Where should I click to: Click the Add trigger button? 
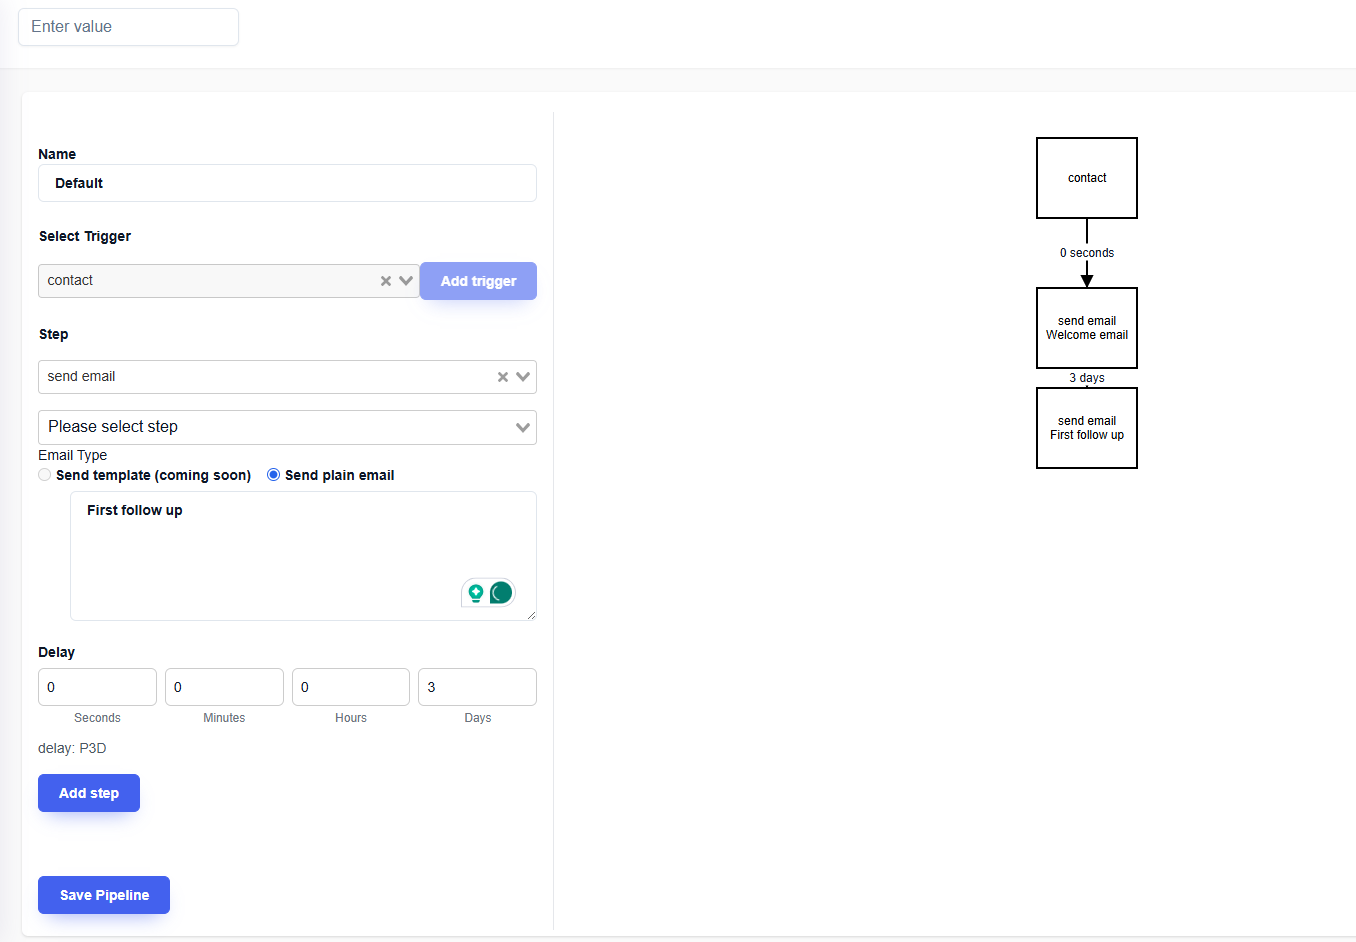pos(478,281)
